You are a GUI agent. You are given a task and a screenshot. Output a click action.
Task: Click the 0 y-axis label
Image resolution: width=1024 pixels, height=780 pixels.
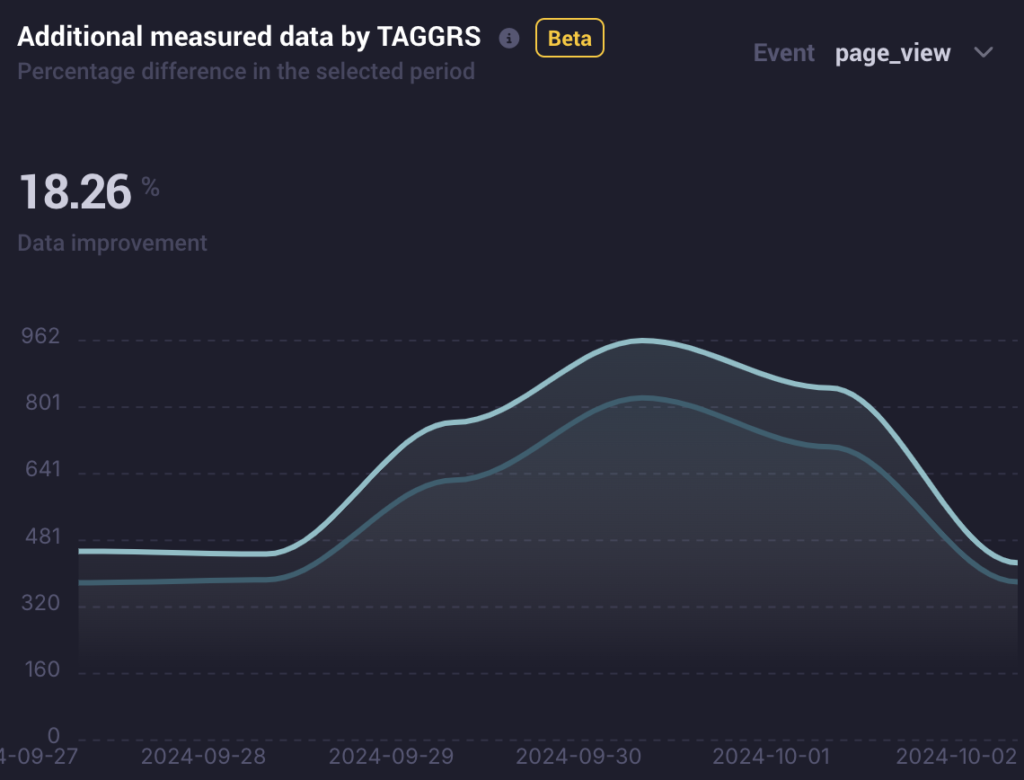pyautogui.click(x=54, y=736)
